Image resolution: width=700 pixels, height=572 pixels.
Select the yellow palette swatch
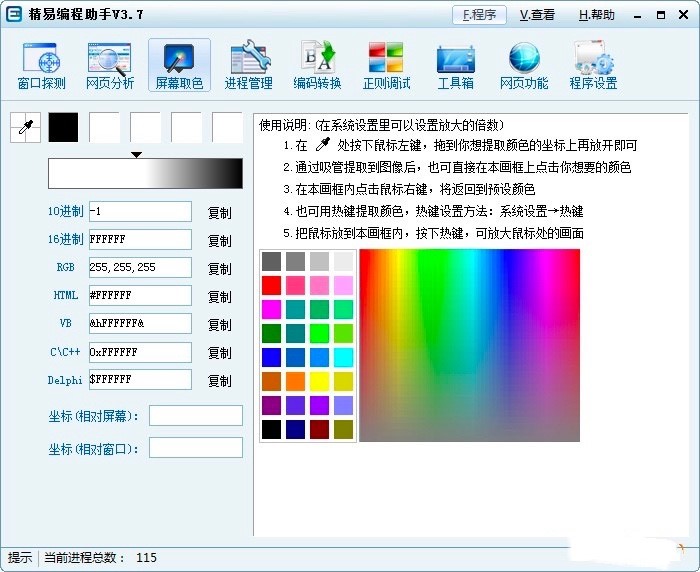click(319, 382)
